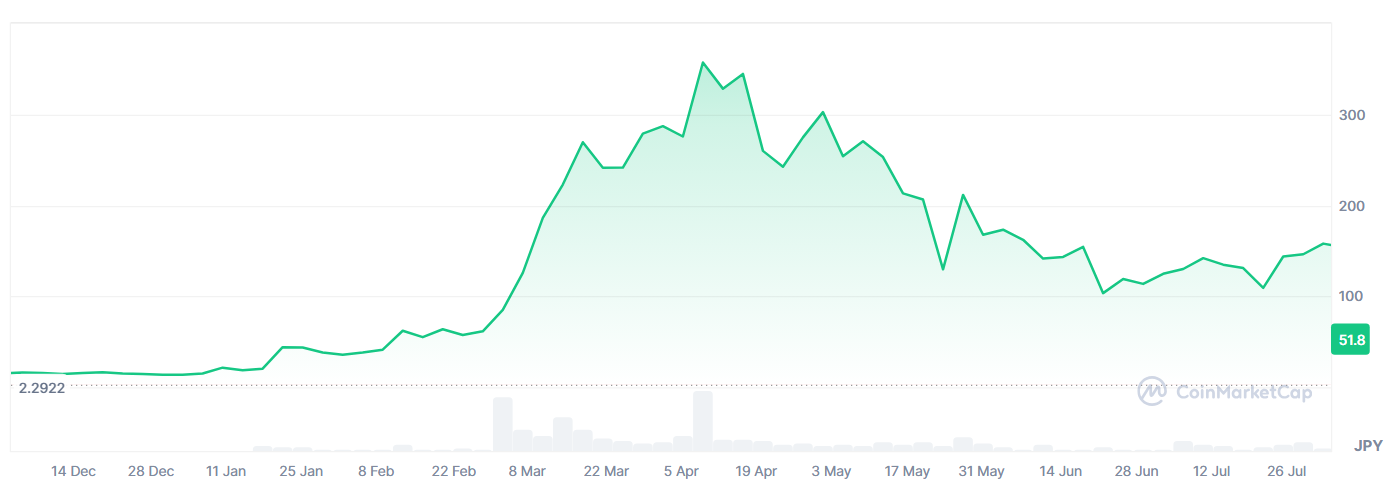Click the green 51.8 current price badge
The height and width of the screenshot is (504, 1390).
pyautogui.click(x=1351, y=340)
